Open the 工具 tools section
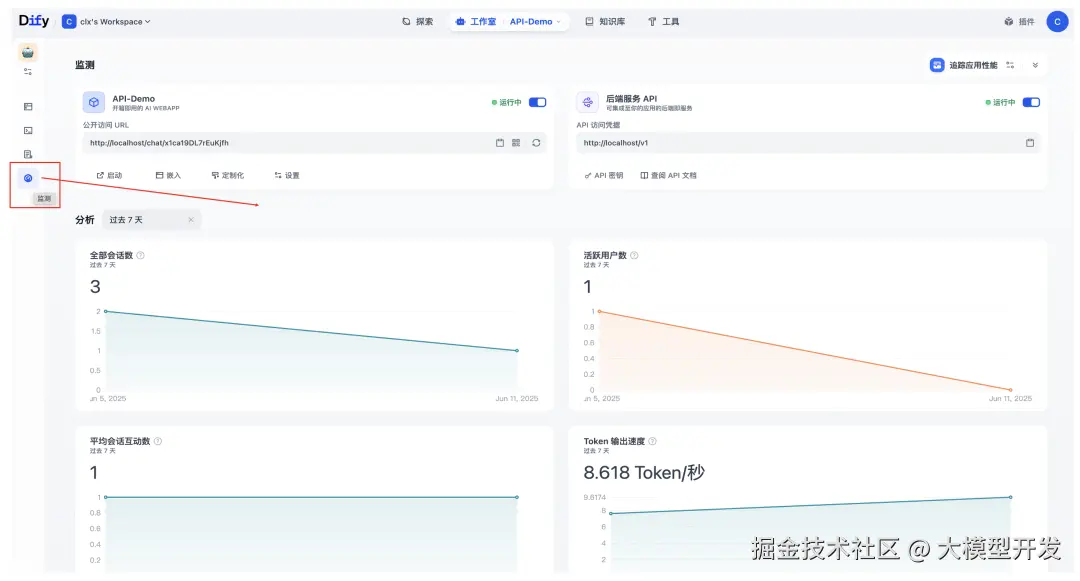Screen dimensions: 1080x581 [662, 20]
